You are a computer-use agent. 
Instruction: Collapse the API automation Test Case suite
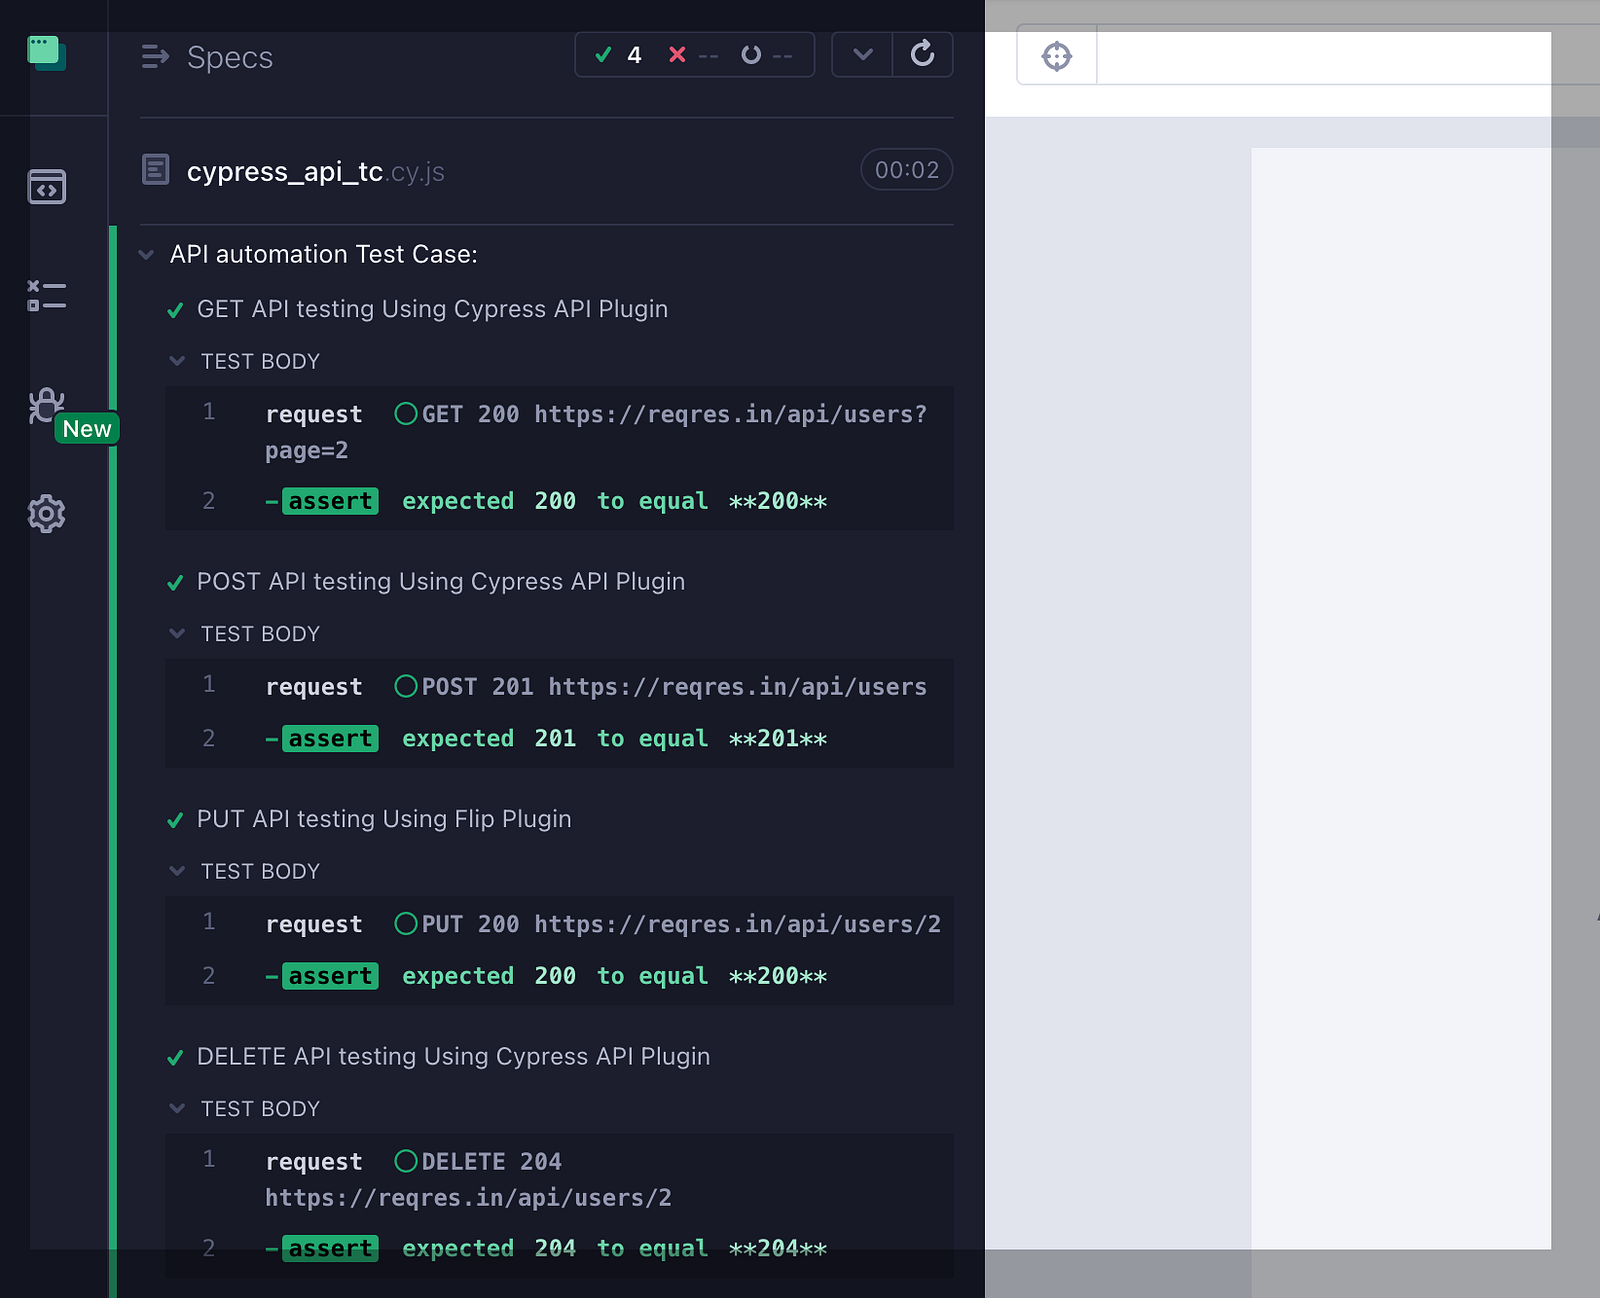pos(147,254)
